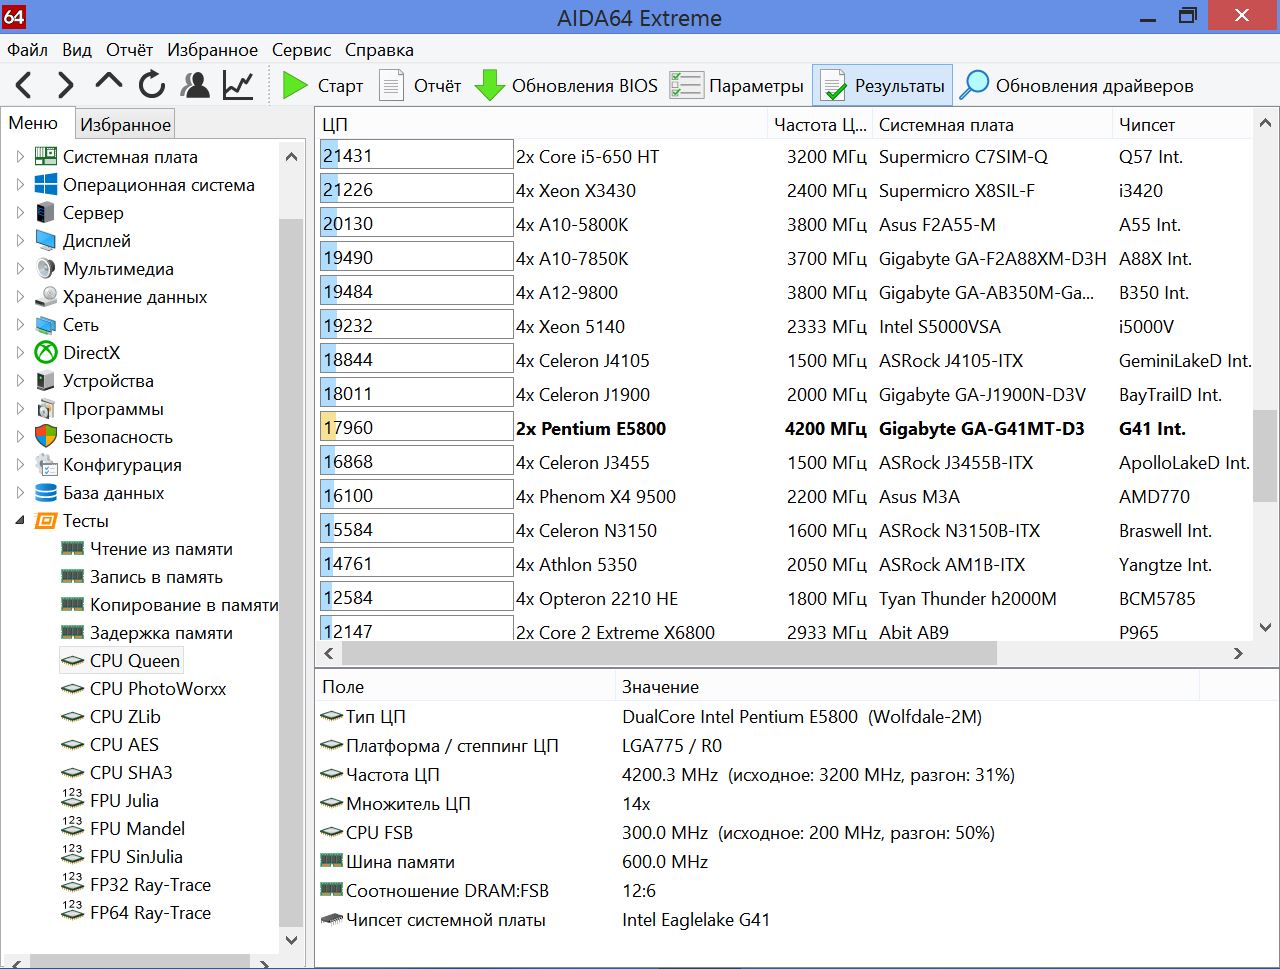The width and height of the screenshot is (1280, 969).
Task: Click the Обновления BIOS toolbar label
Action: [585, 86]
